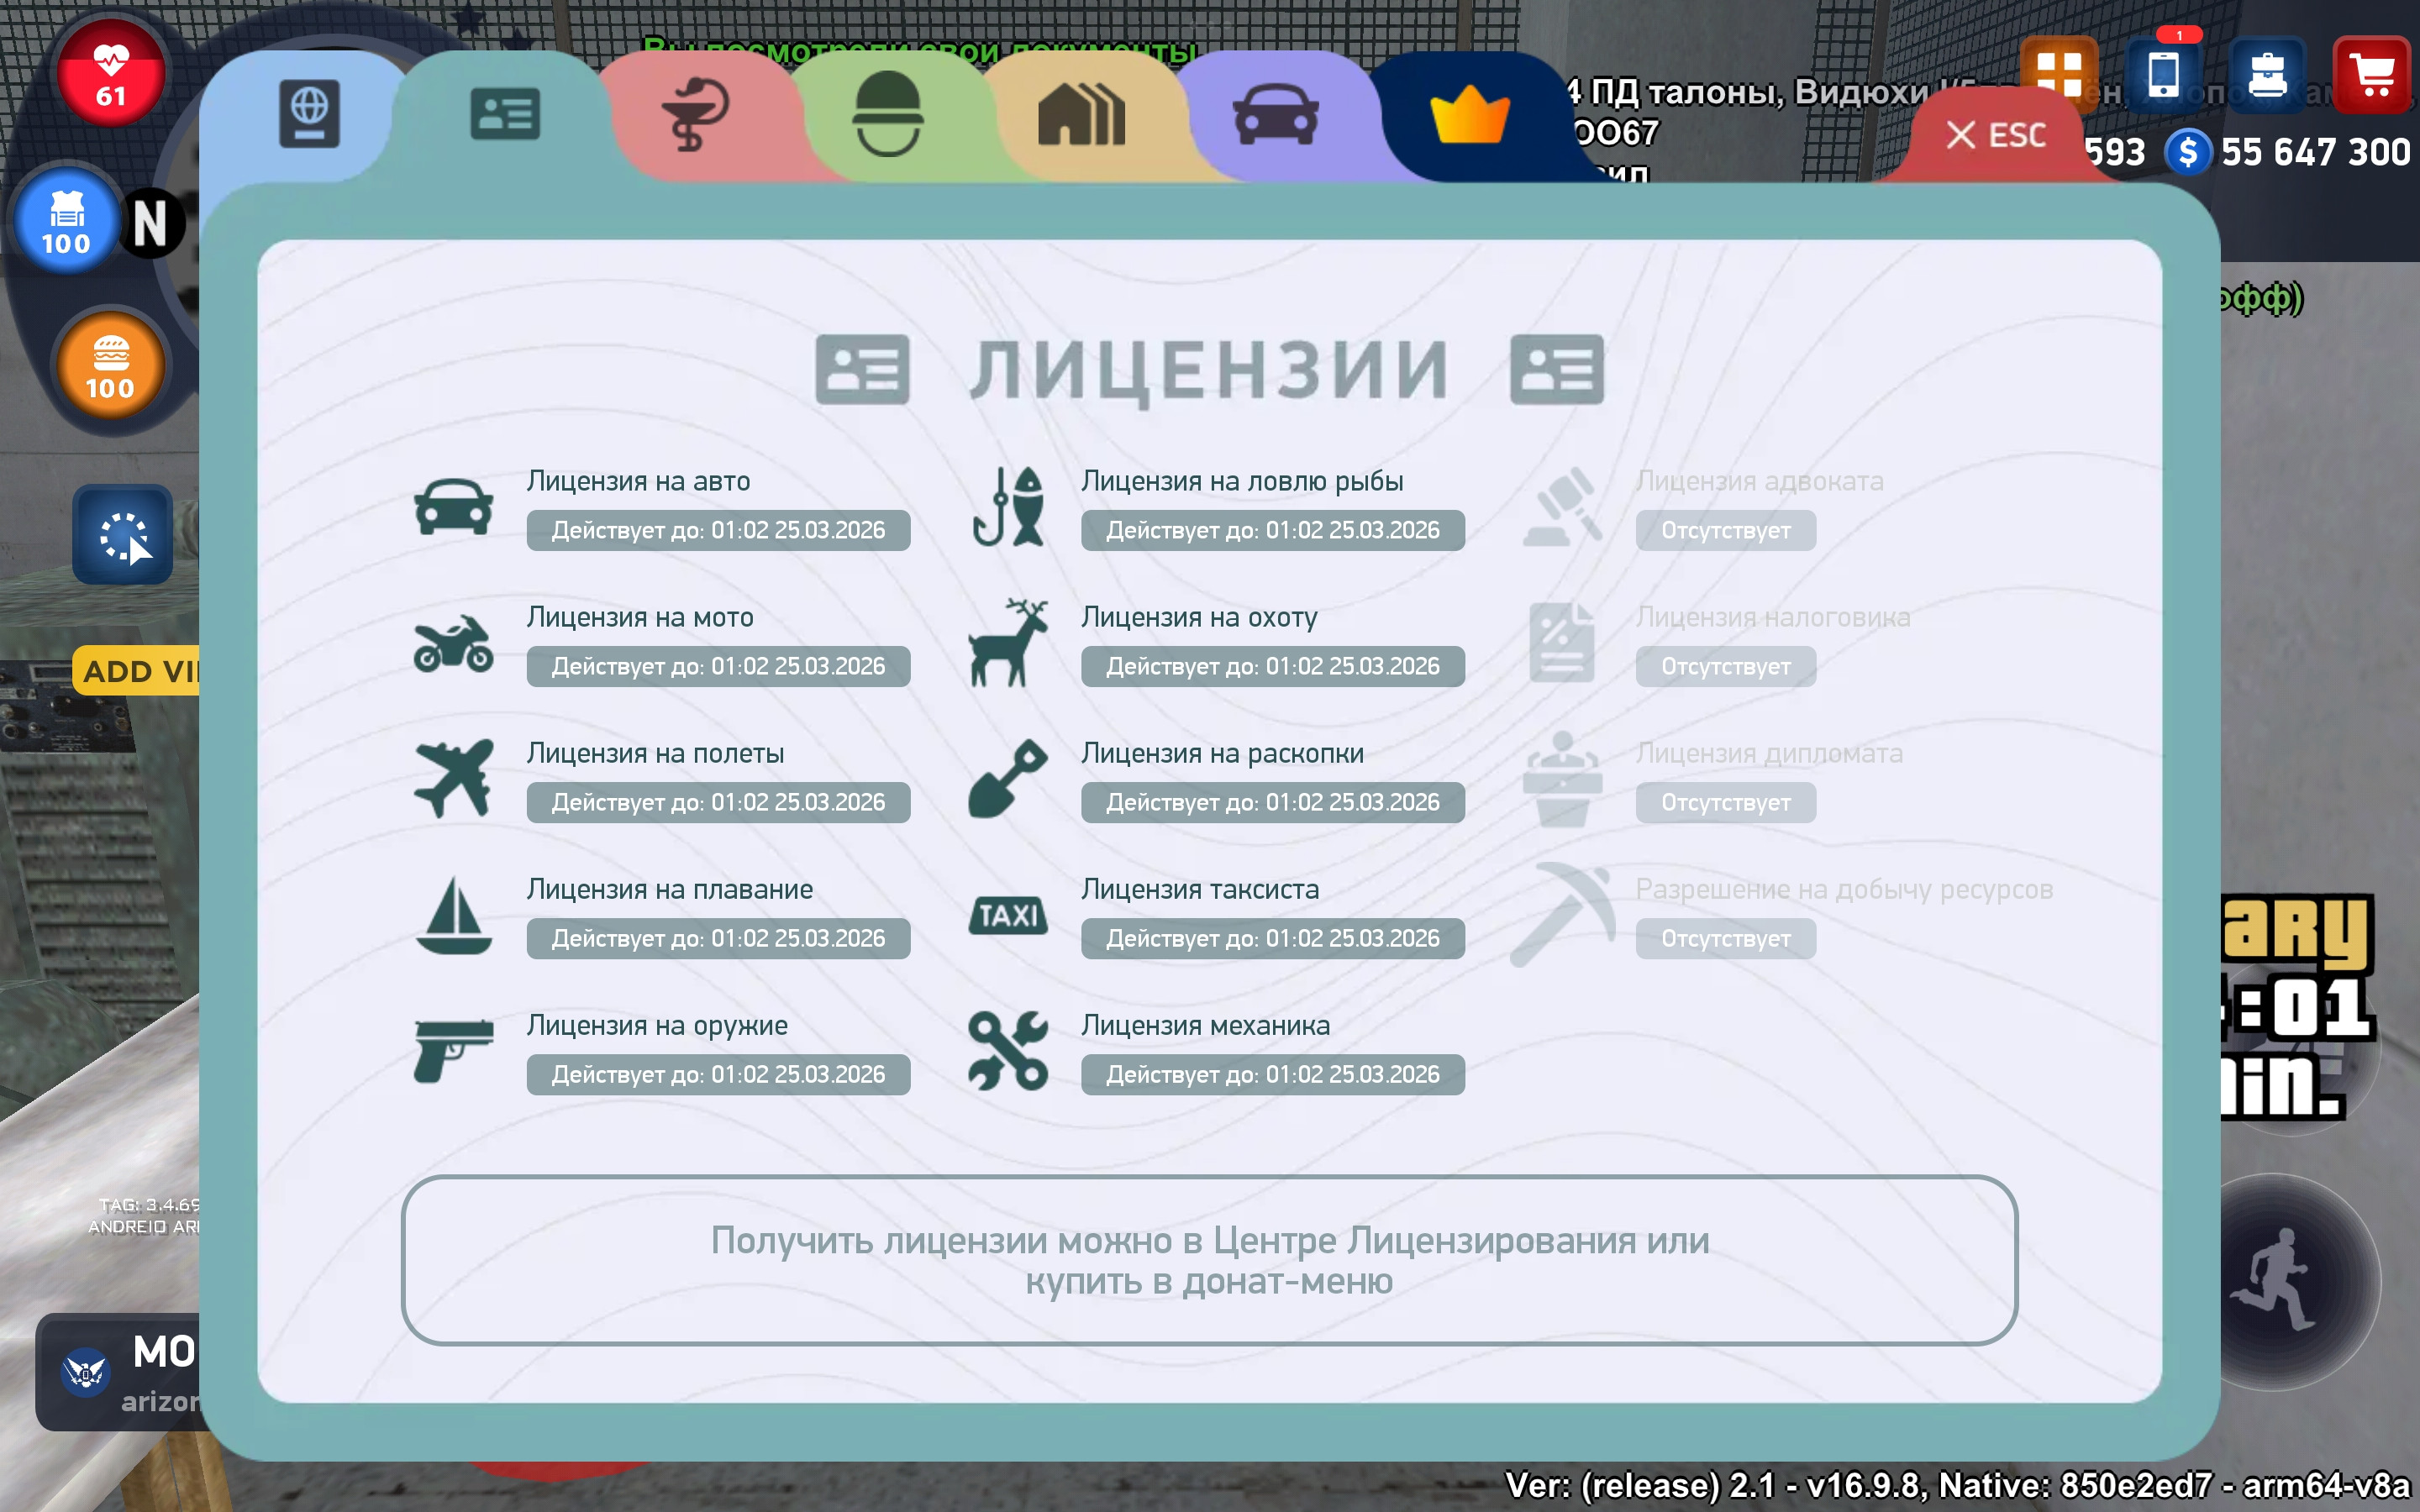Click the ADD VIP yellow button
This screenshot has height=1512, width=2420.
[x=138, y=671]
